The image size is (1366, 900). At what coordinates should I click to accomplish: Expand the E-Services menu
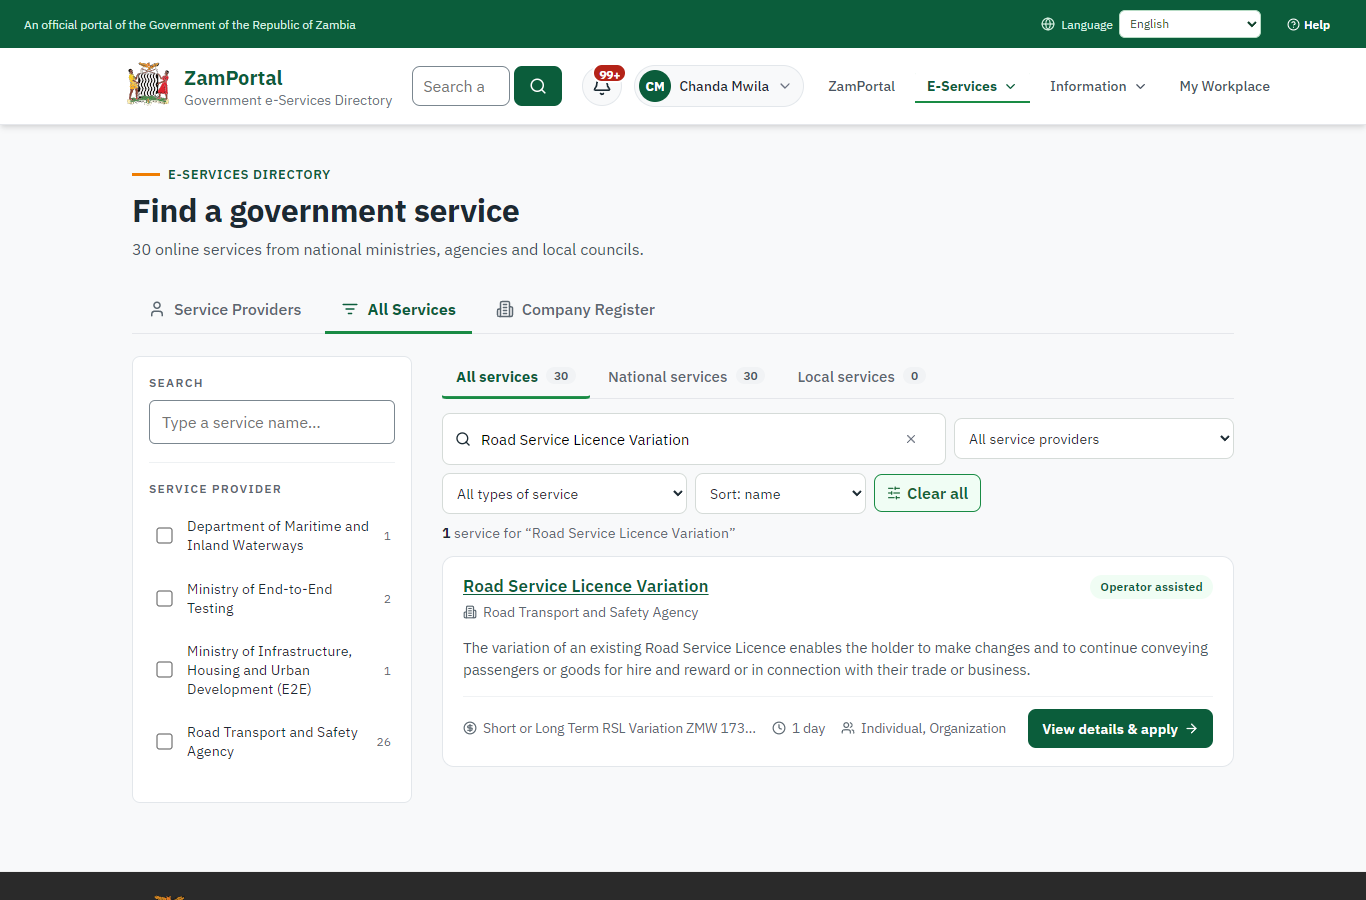pyautogui.click(x=972, y=86)
